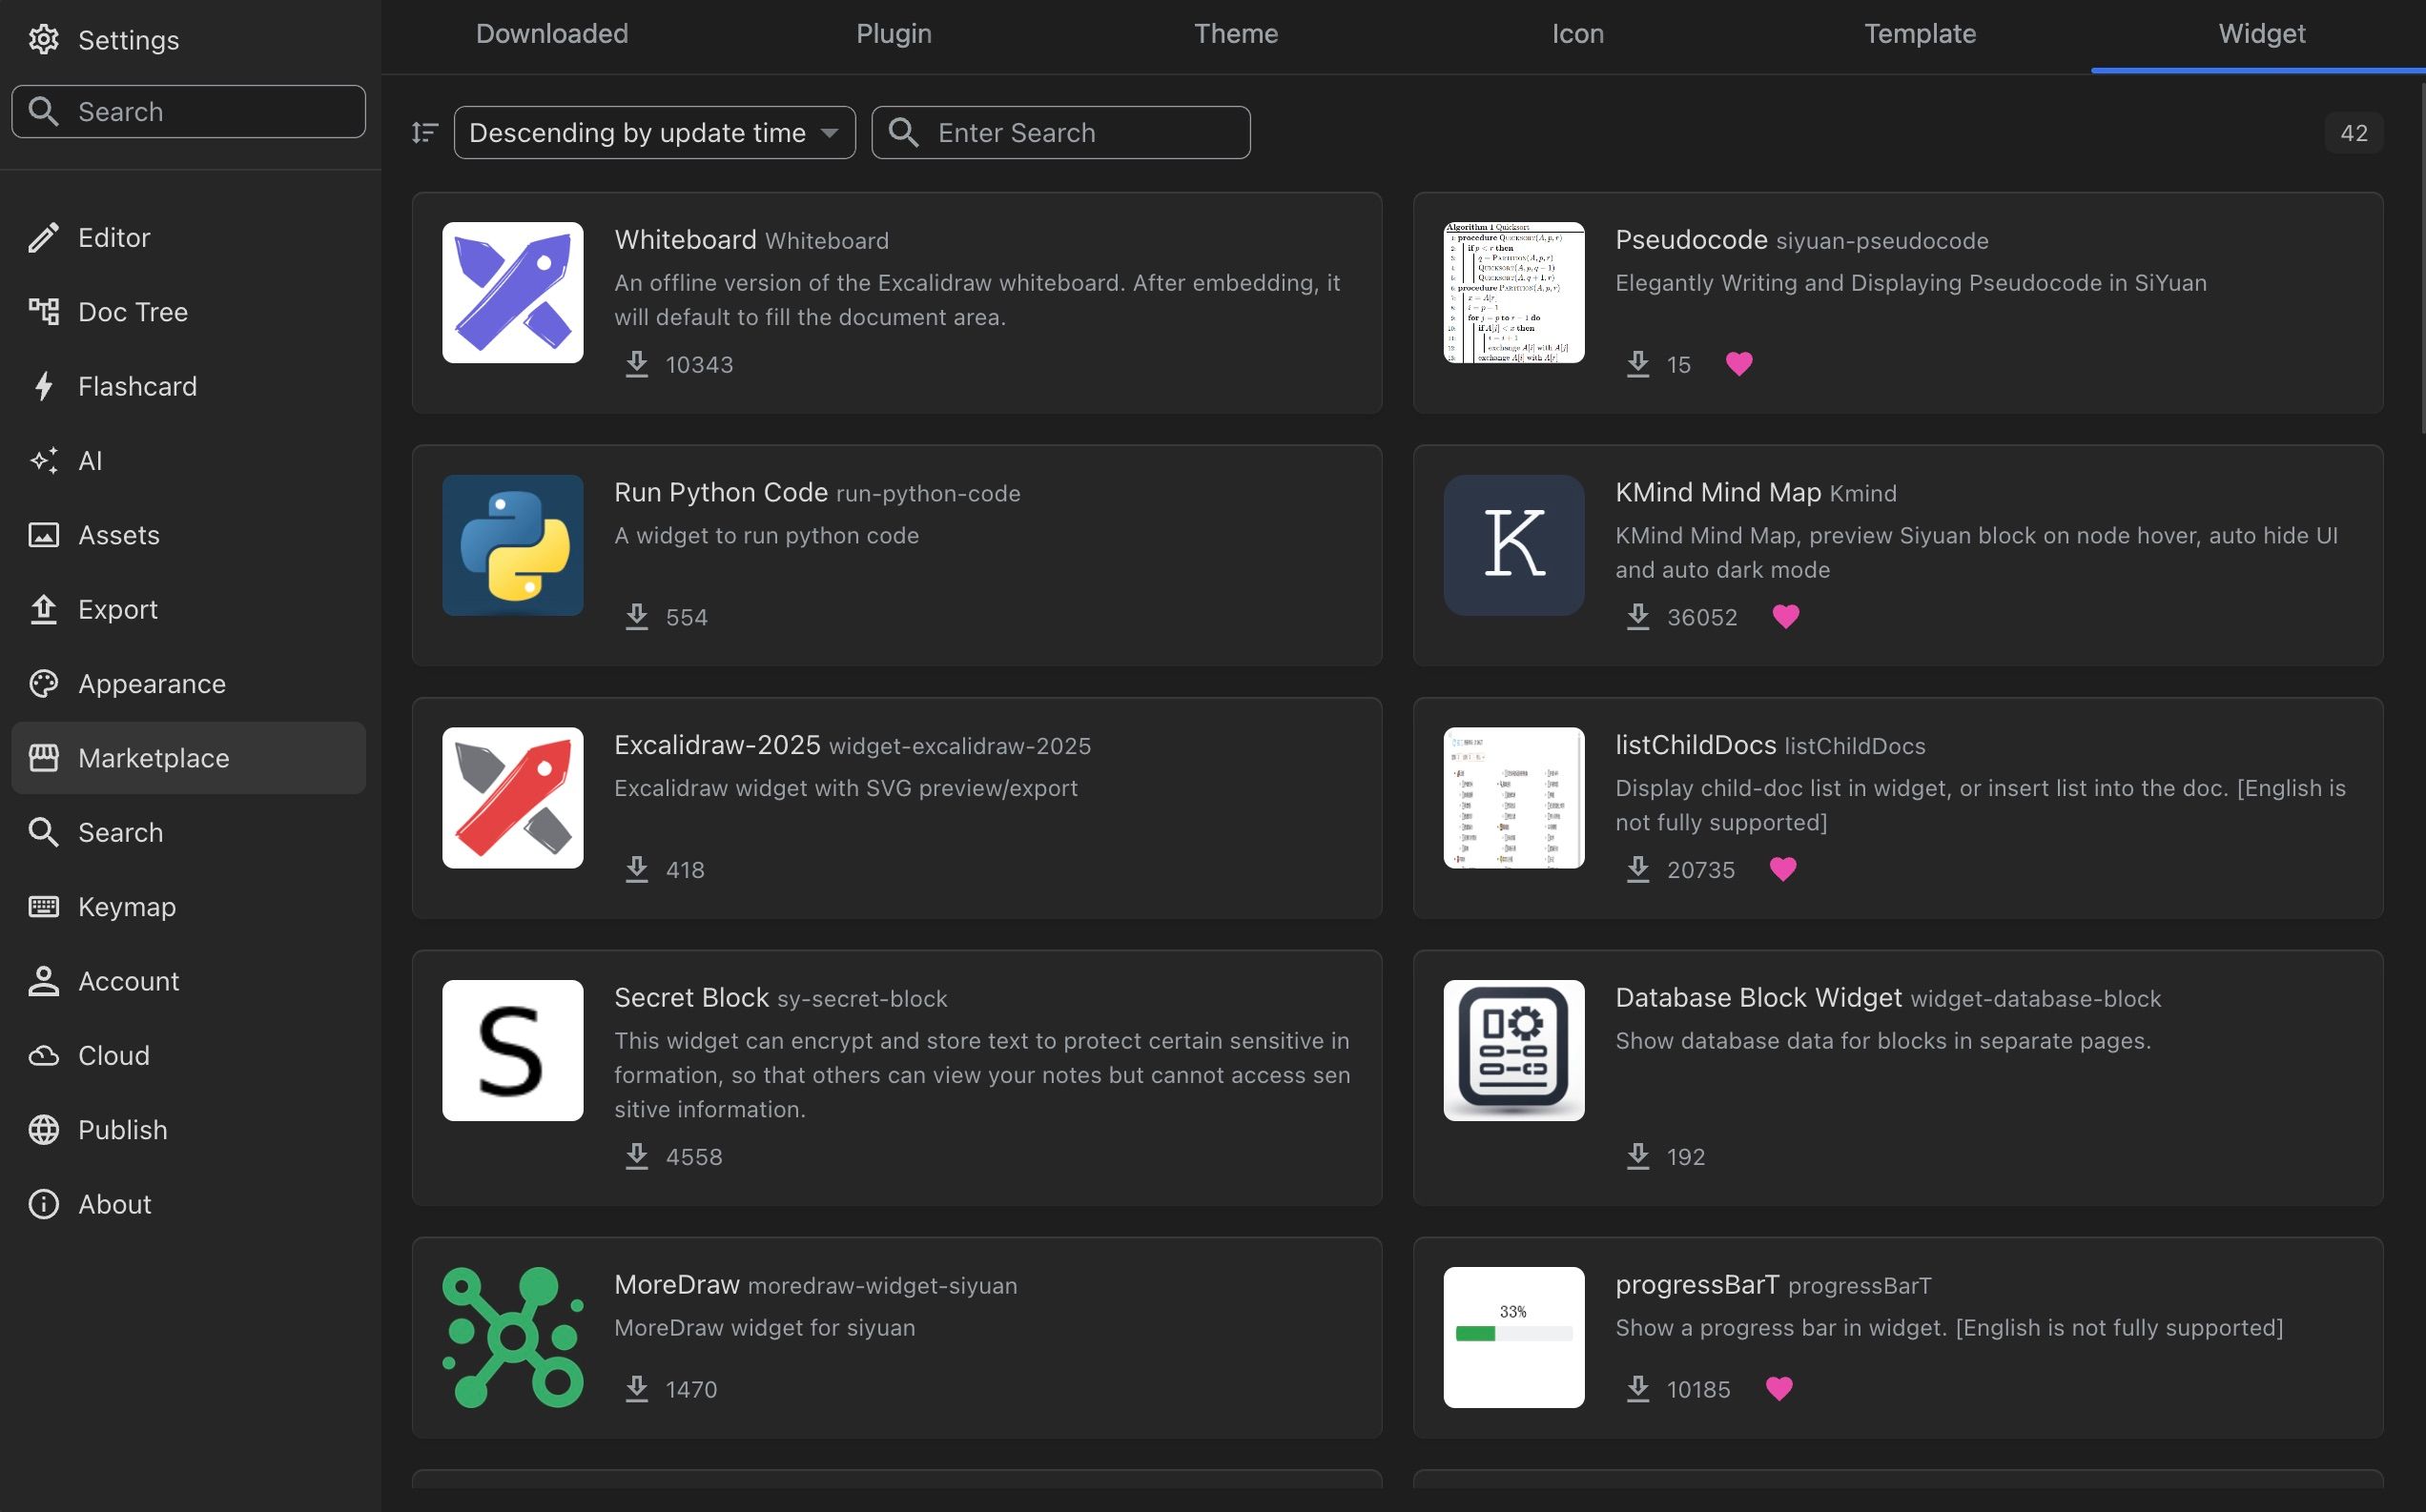The height and width of the screenshot is (1512, 2426).
Task: Go to Flashcard settings
Action: (x=188, y=386)
